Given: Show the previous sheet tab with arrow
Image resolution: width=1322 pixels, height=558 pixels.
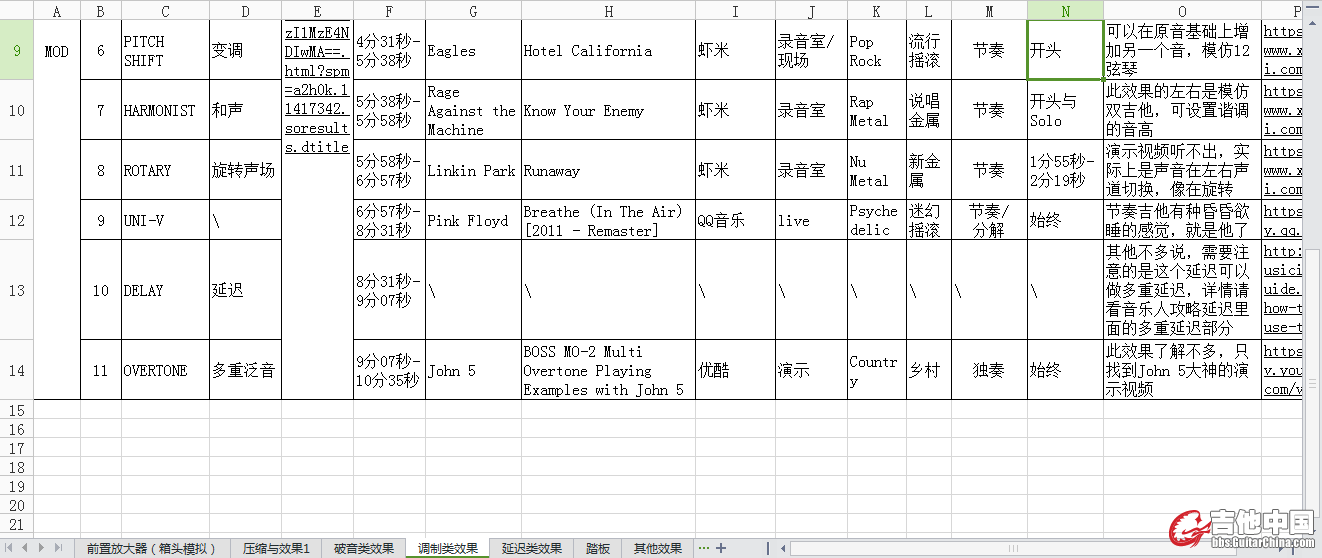Looking at the screenshot, I should [27, 548].
